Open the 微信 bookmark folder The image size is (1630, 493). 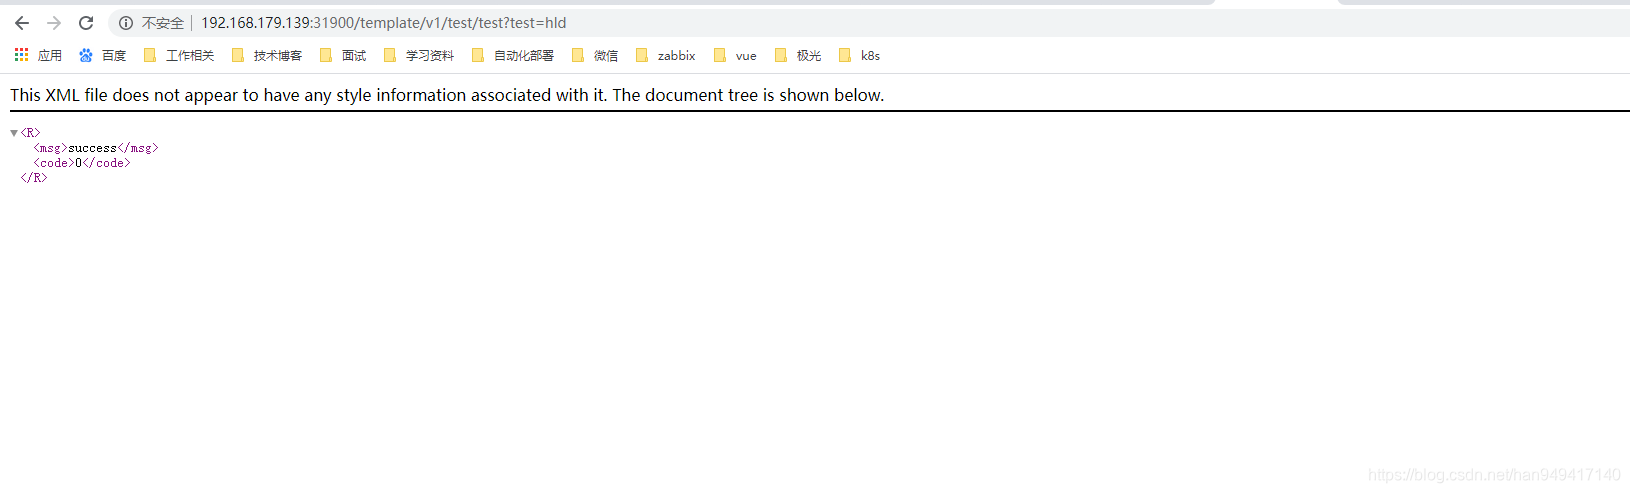tap(595, 56)
